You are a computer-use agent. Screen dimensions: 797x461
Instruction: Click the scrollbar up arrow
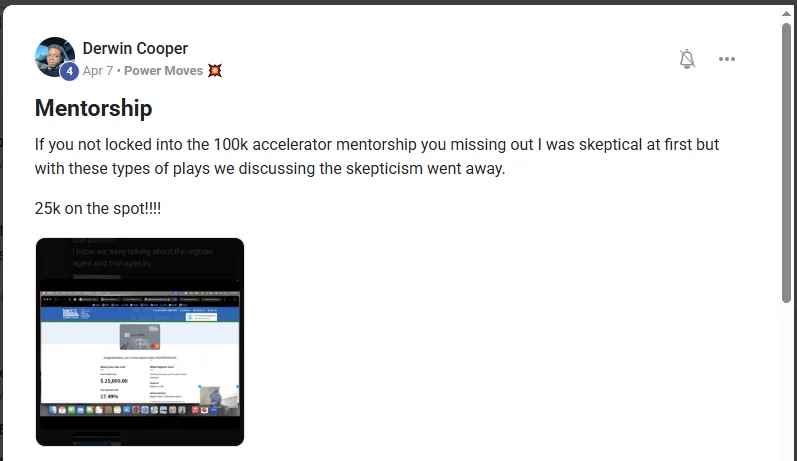pos(787,13)
